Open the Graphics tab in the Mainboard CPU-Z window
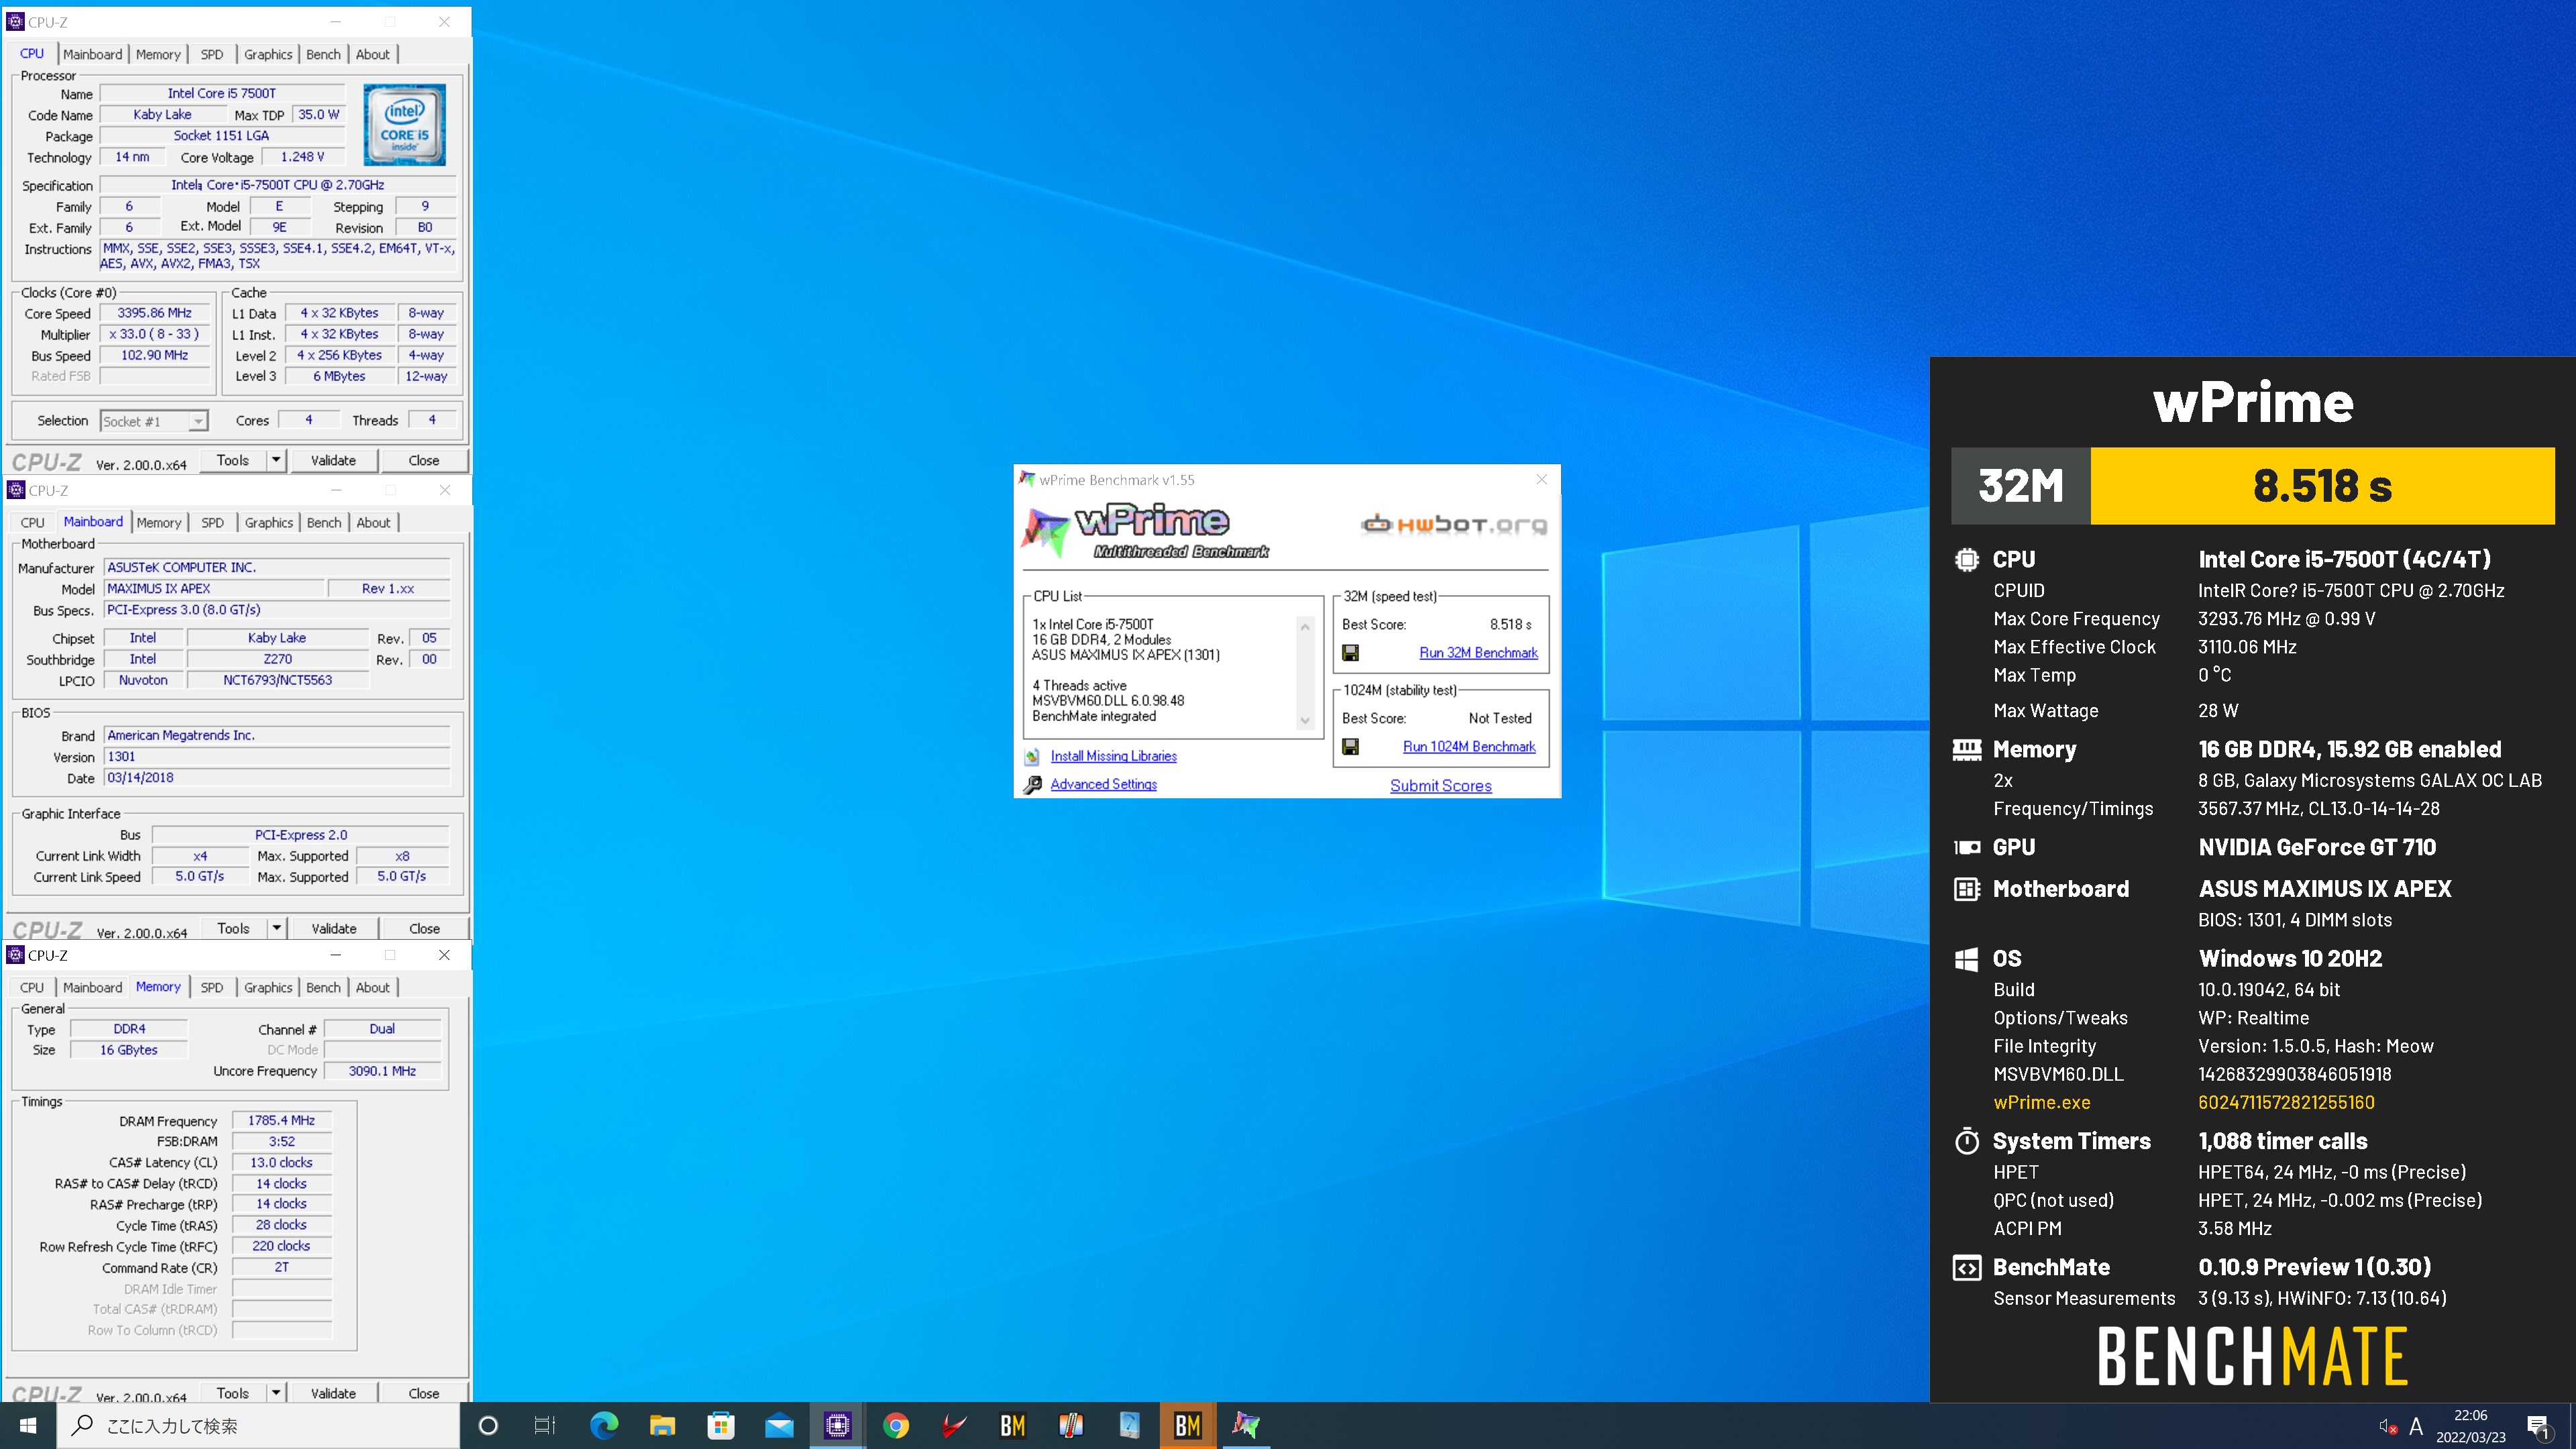 [x=269, y=522]
